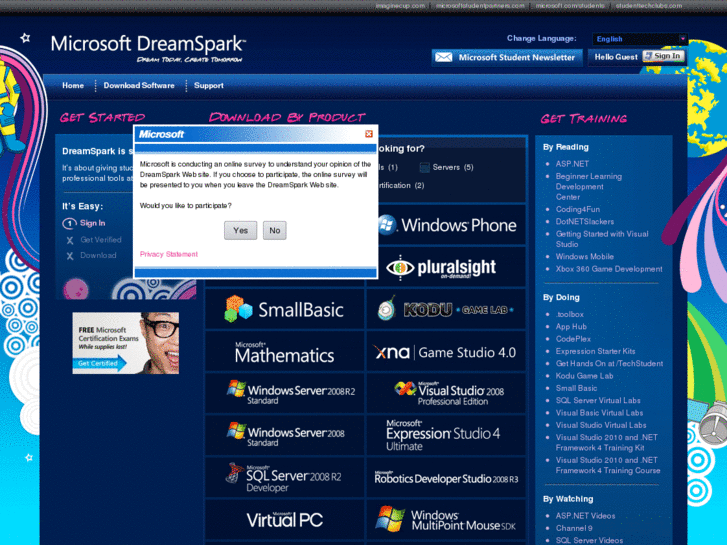
Task: Open Visual Studio 2008 Professional tile
Action: point(446,393)
